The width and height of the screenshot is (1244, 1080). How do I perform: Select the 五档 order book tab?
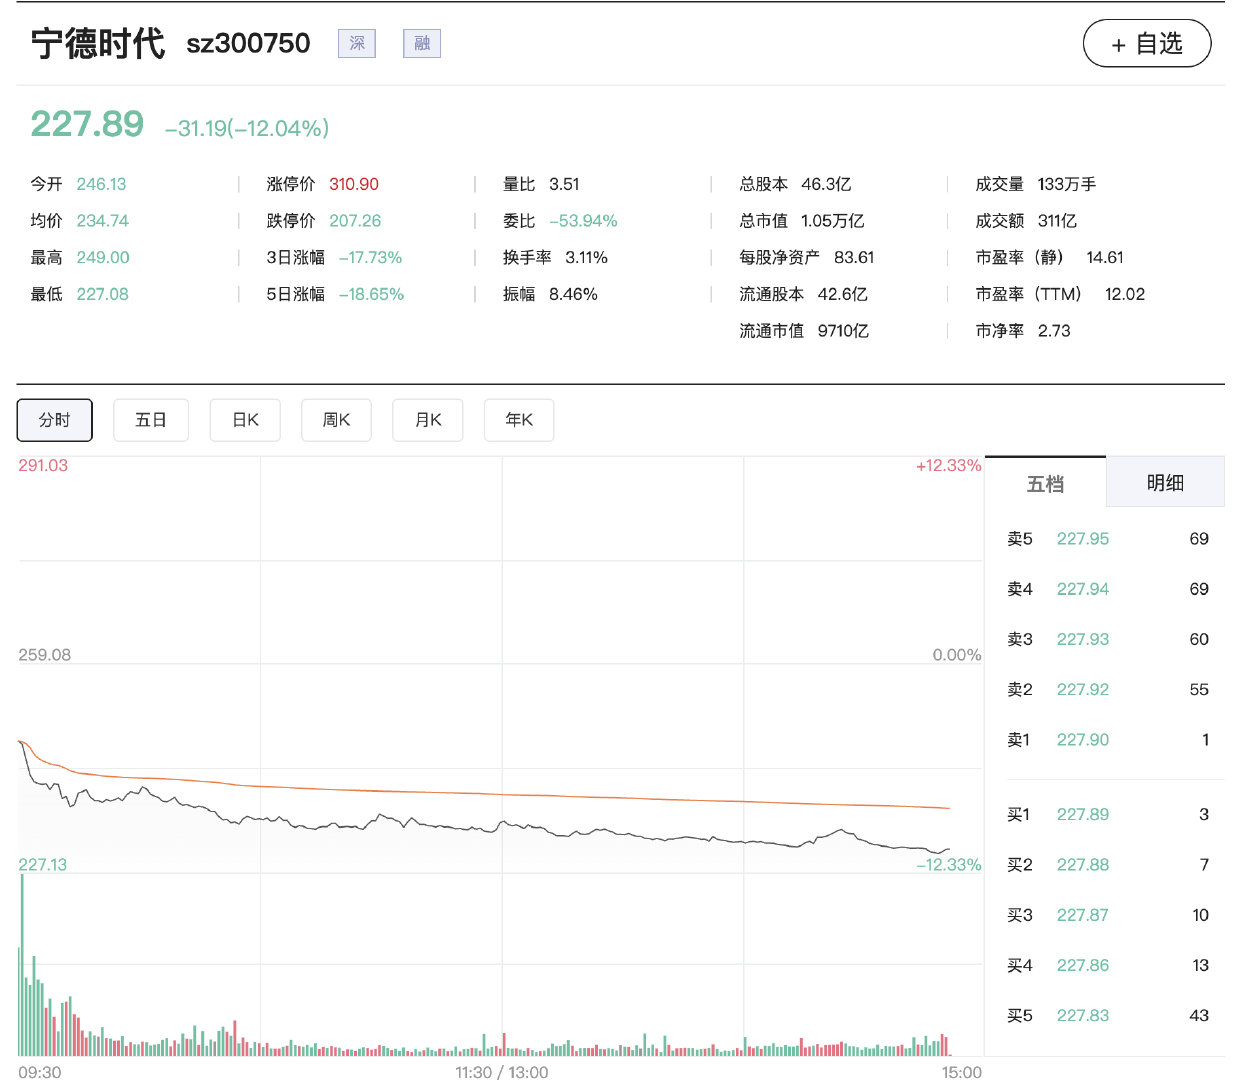1046,483
